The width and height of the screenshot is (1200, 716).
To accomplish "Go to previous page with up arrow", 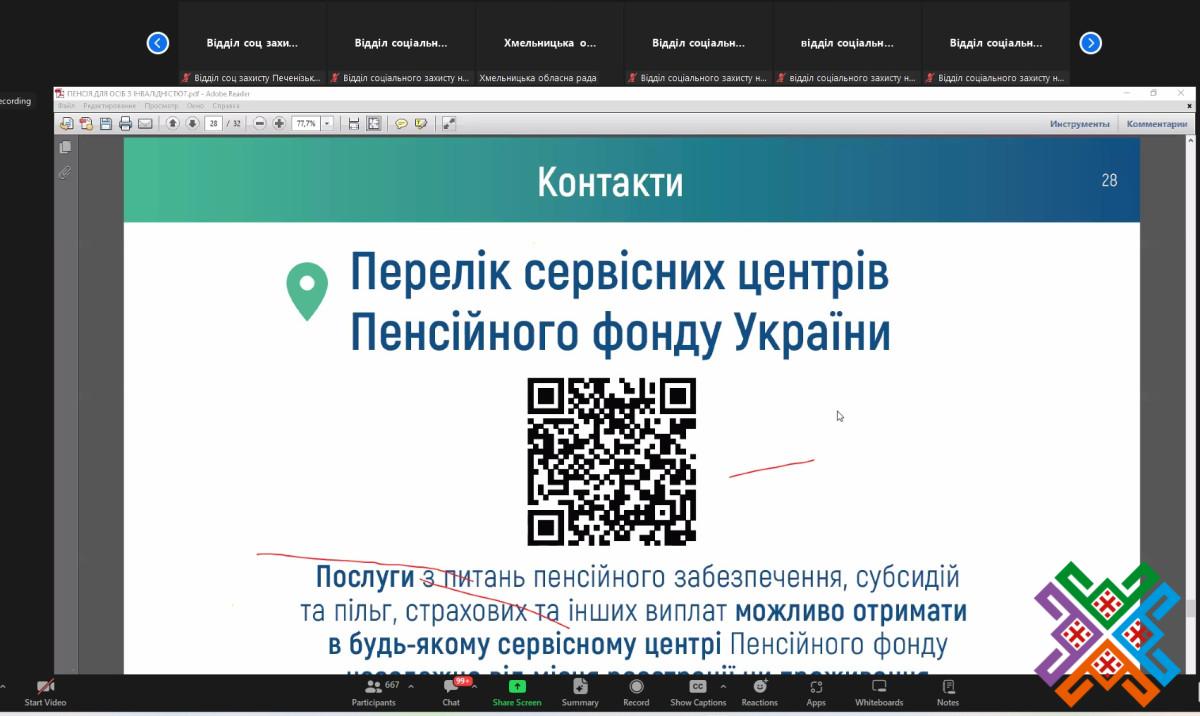I will click(x=172, y=123).
